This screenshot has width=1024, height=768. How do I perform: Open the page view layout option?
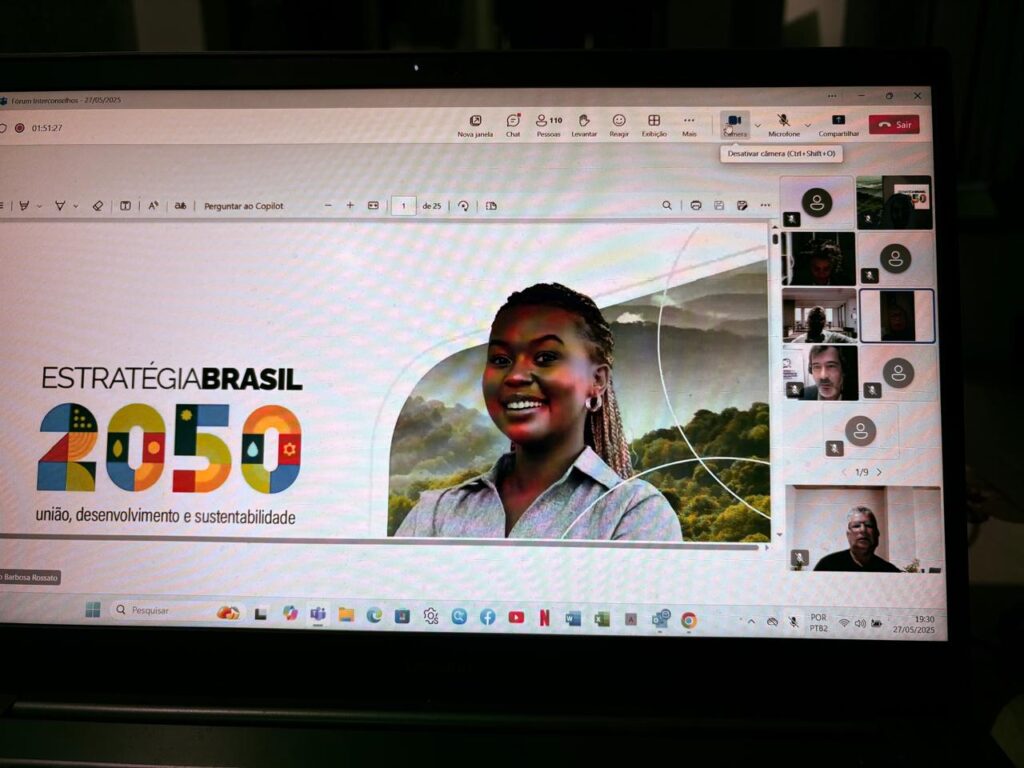click(x=491, y=206)
